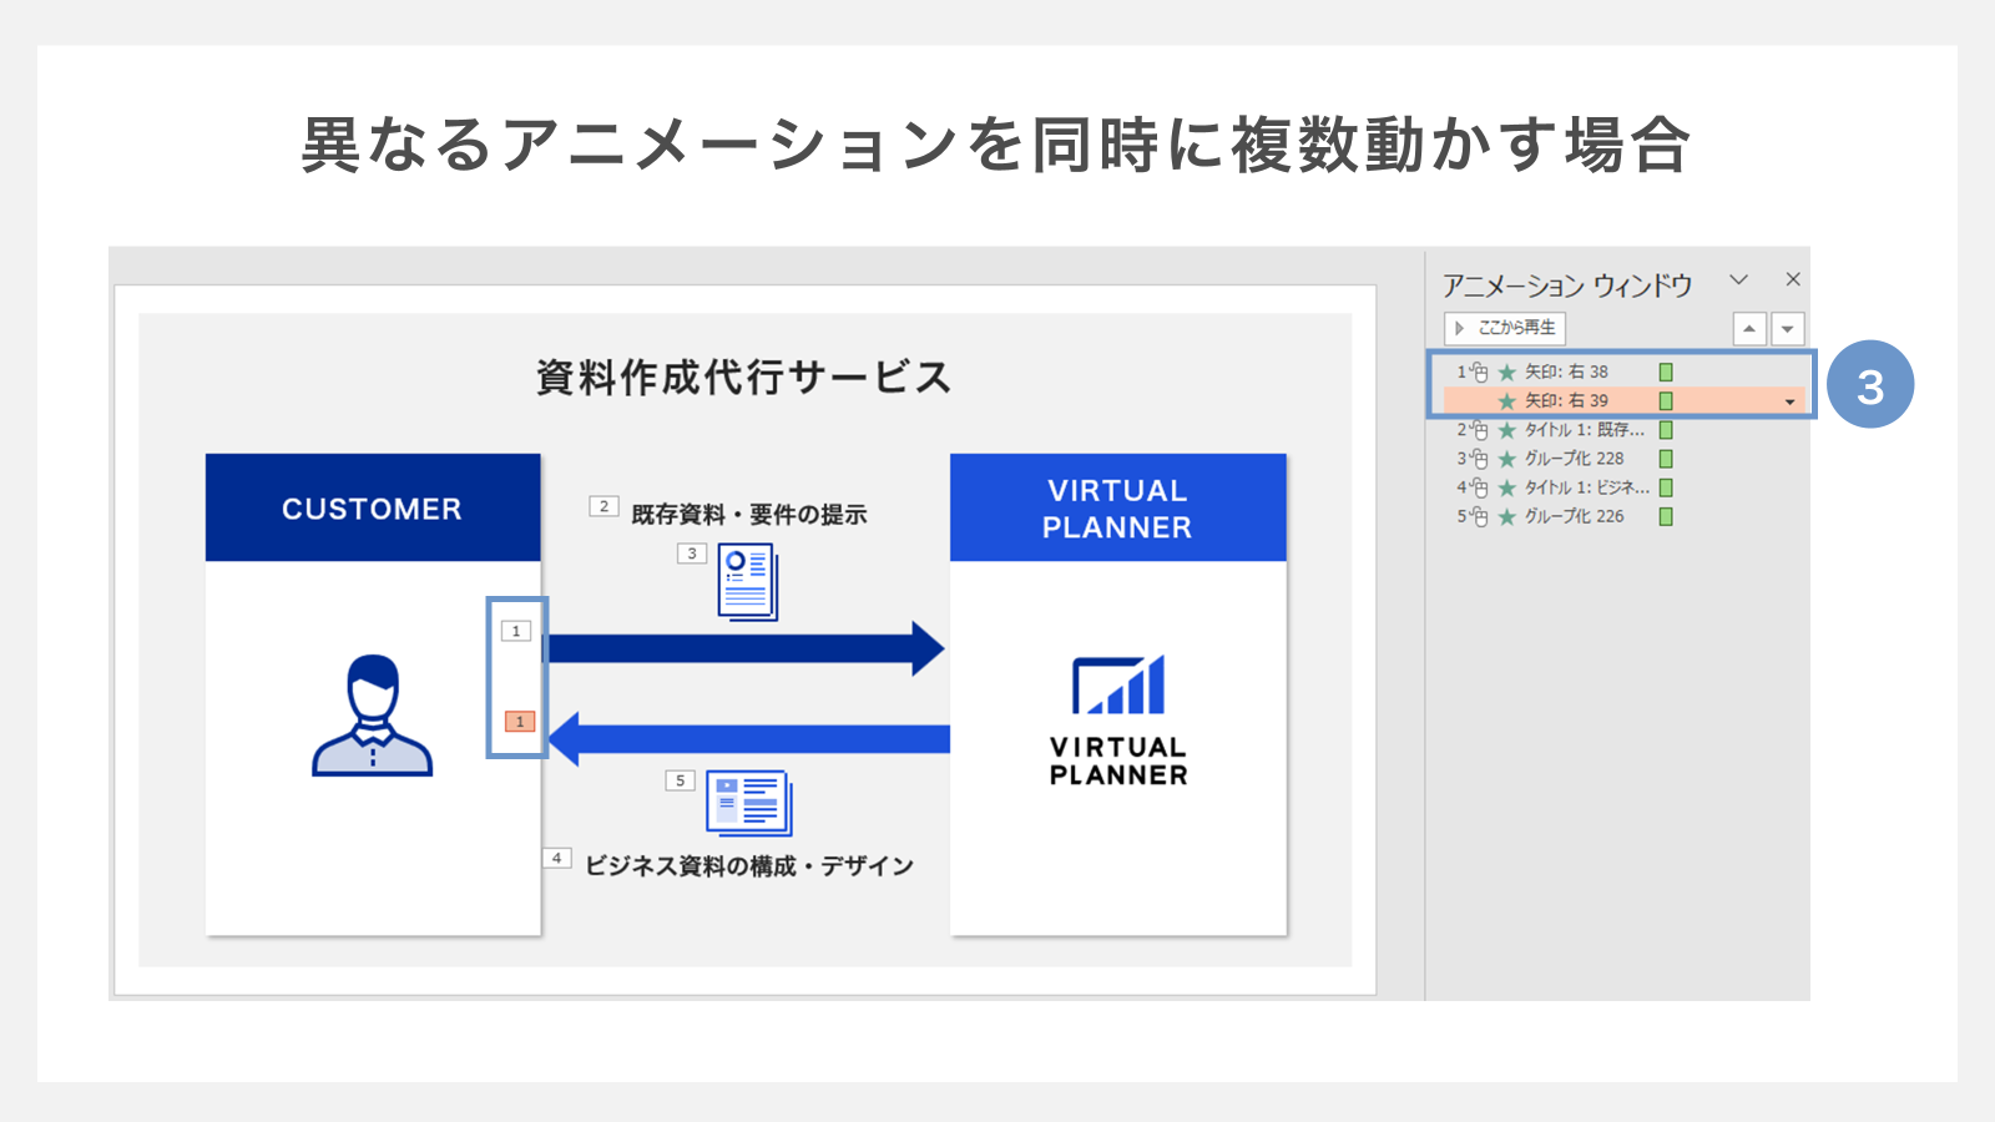Expand the アニメーション ウィンドウ panel chevron
The image size is (1995, 1122).
pos(1739,284)
